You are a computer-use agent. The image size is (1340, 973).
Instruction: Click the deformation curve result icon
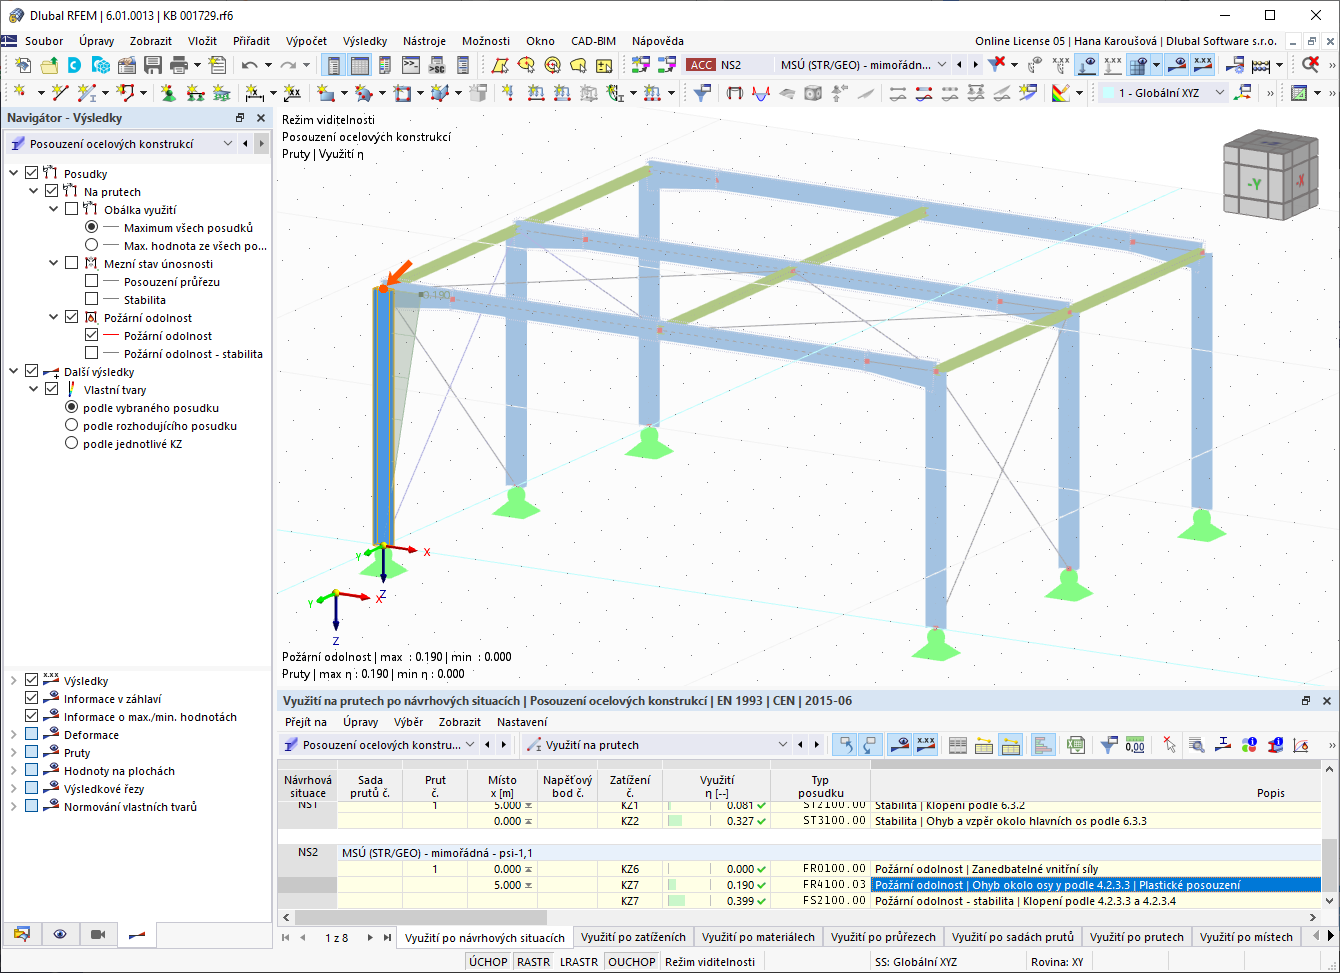tap(761, 93)
